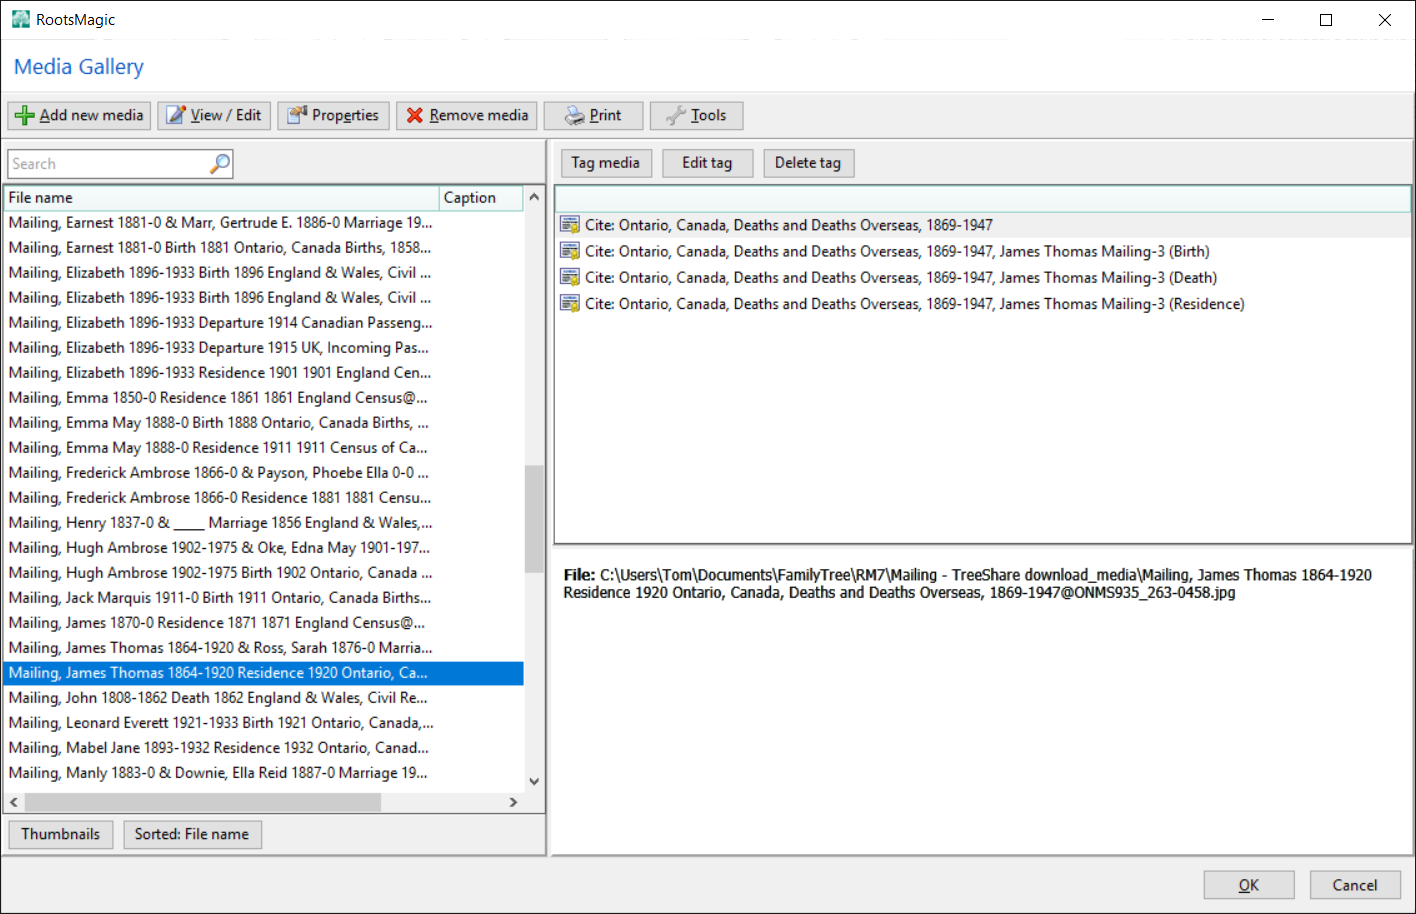The image size is (1416, 914).
Task: Switch to Thumbnails view
Action: pyautogui.click(x=61, y=834)
